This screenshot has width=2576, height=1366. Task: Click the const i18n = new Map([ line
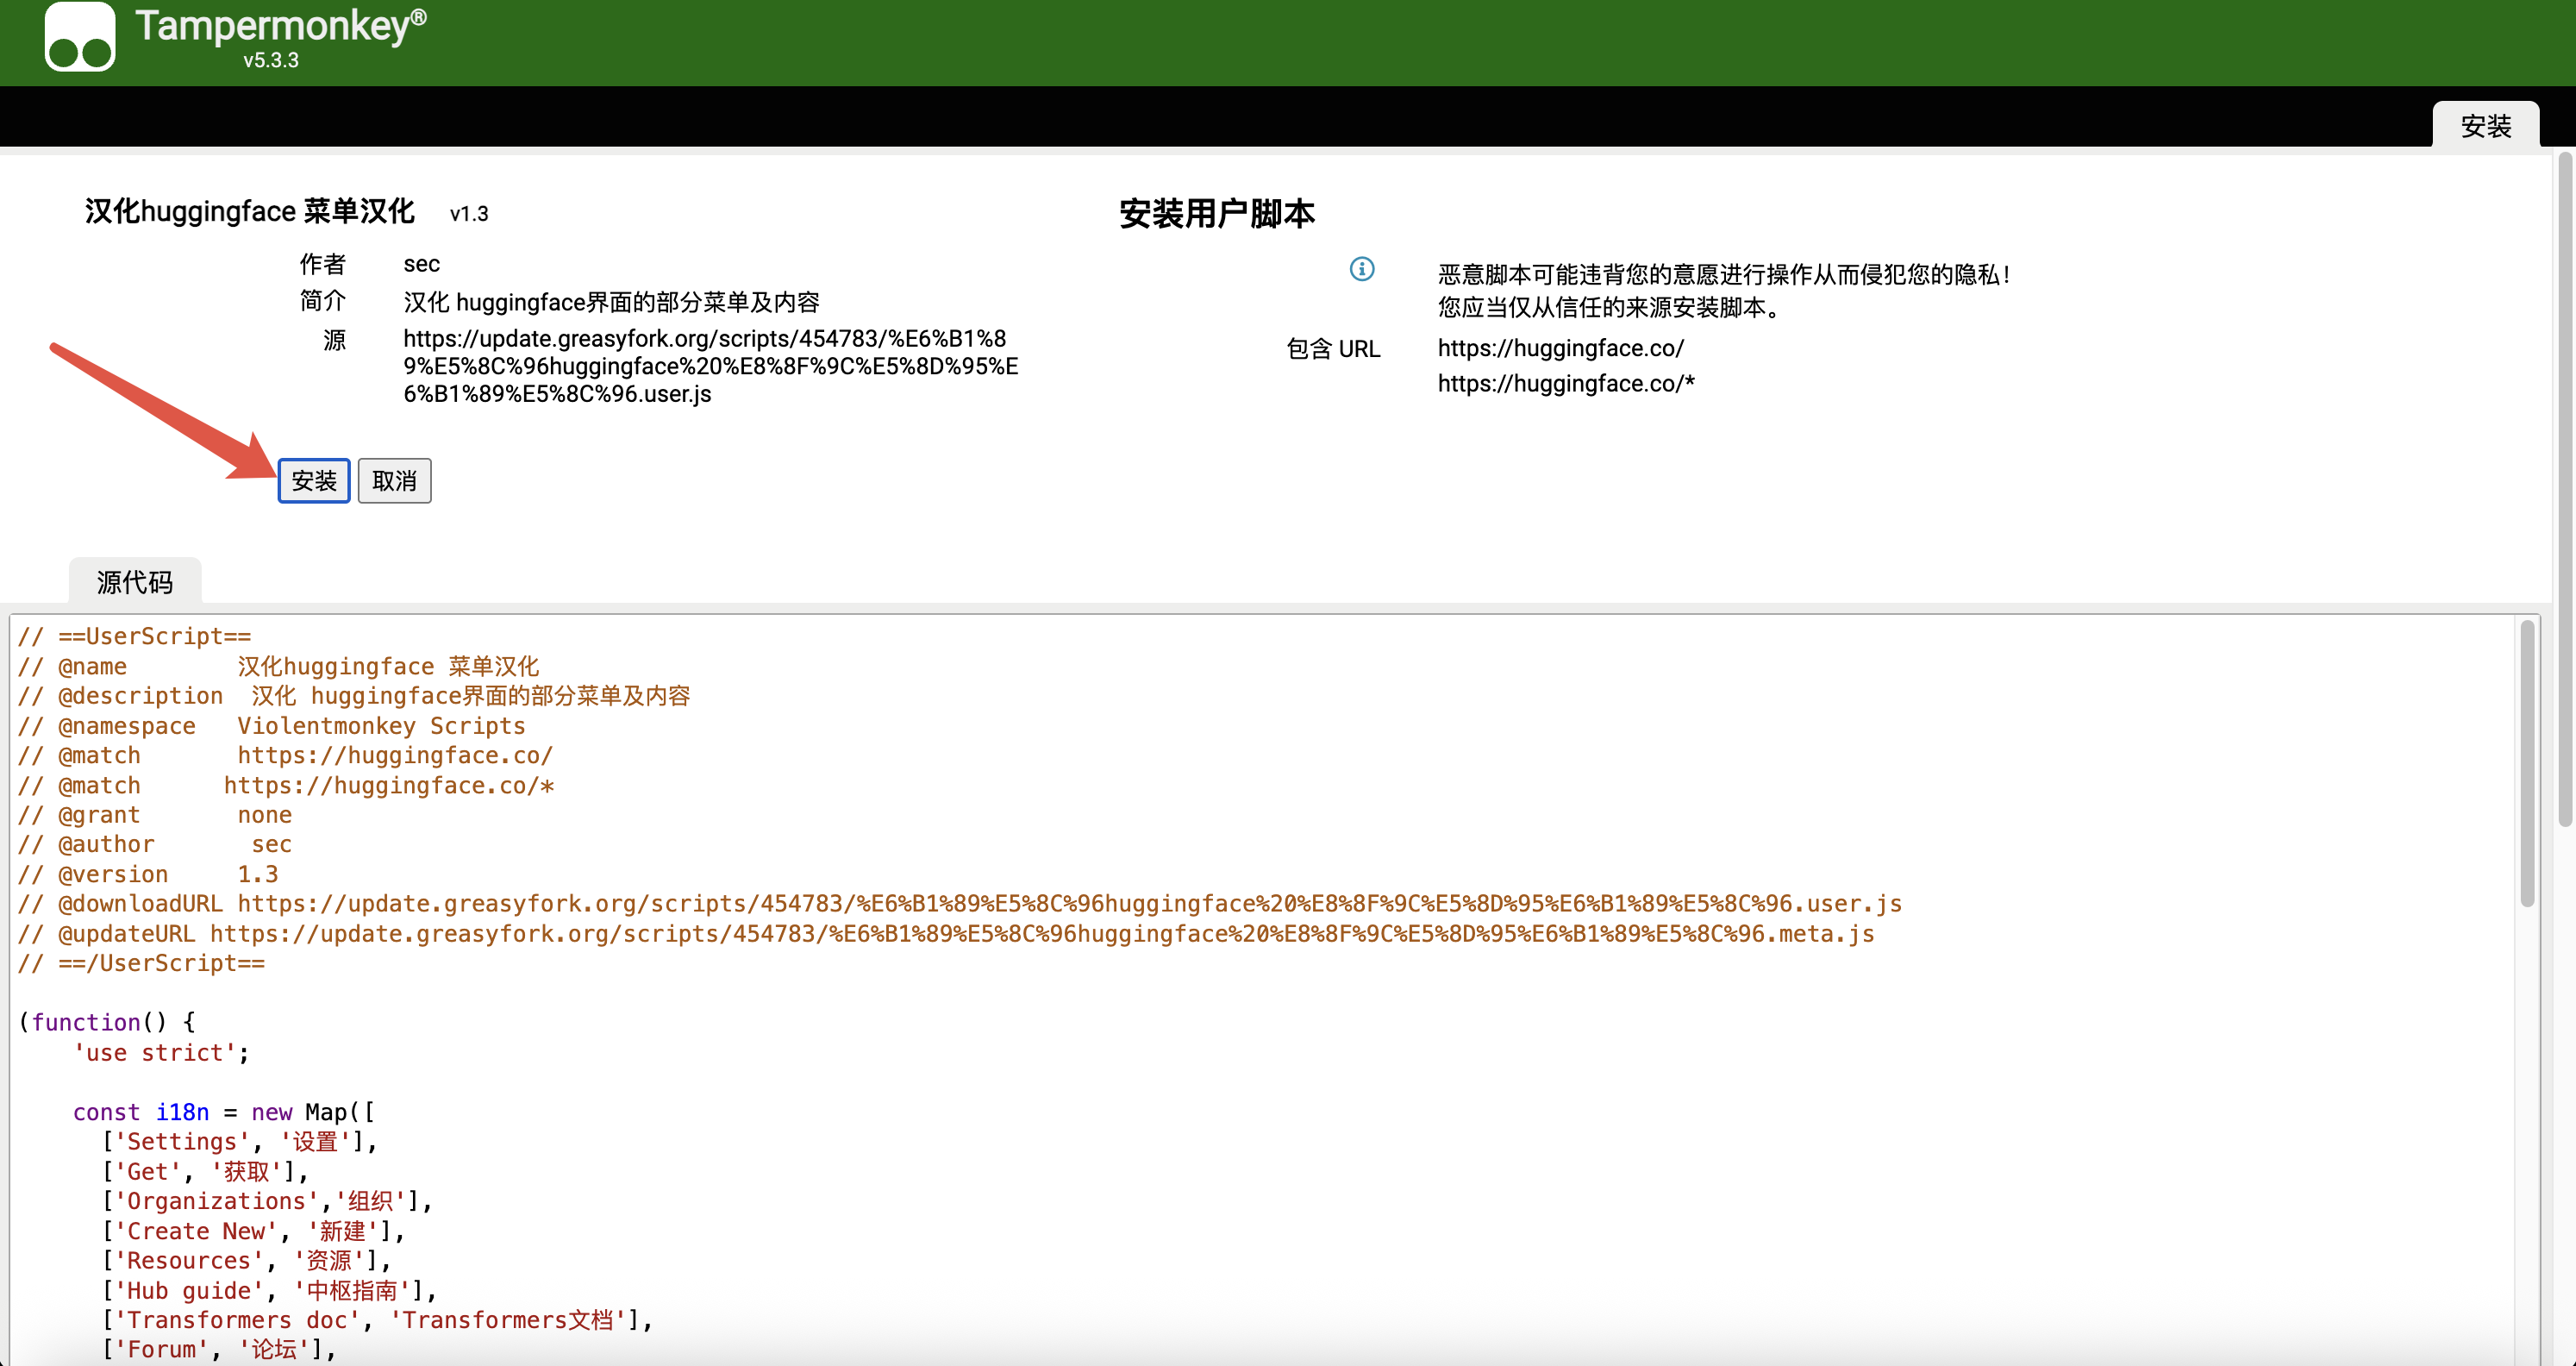coord(224,1112)
